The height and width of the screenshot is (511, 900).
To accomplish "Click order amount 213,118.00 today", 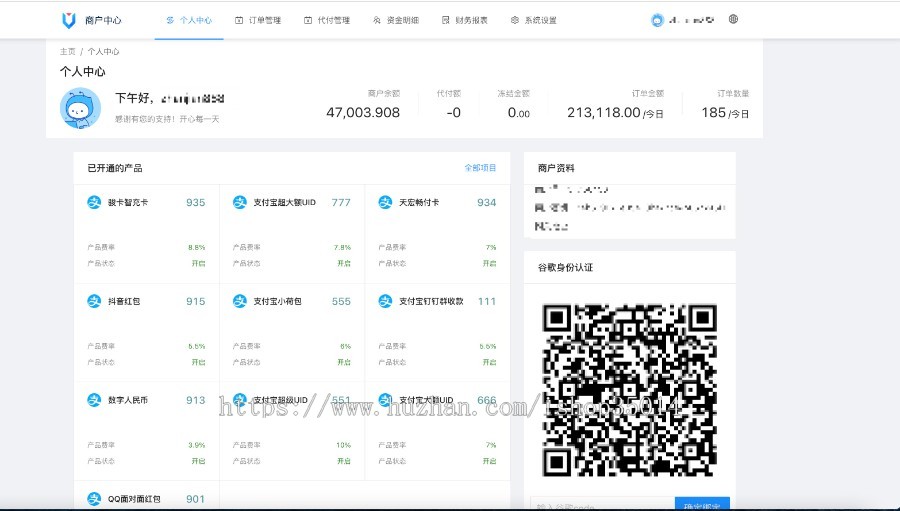I will (x=615, y=113).
